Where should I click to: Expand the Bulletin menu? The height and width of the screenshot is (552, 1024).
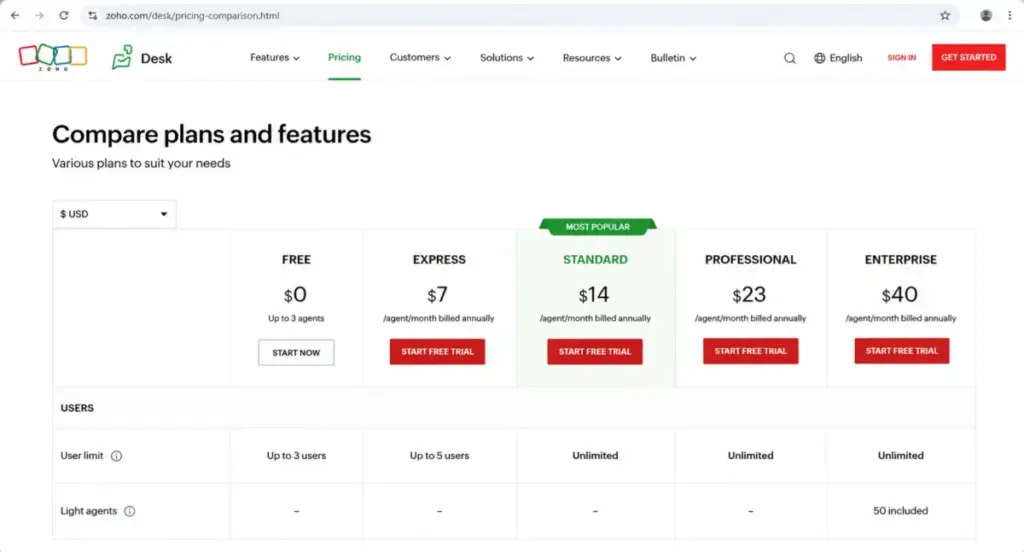tap(673, 57)
